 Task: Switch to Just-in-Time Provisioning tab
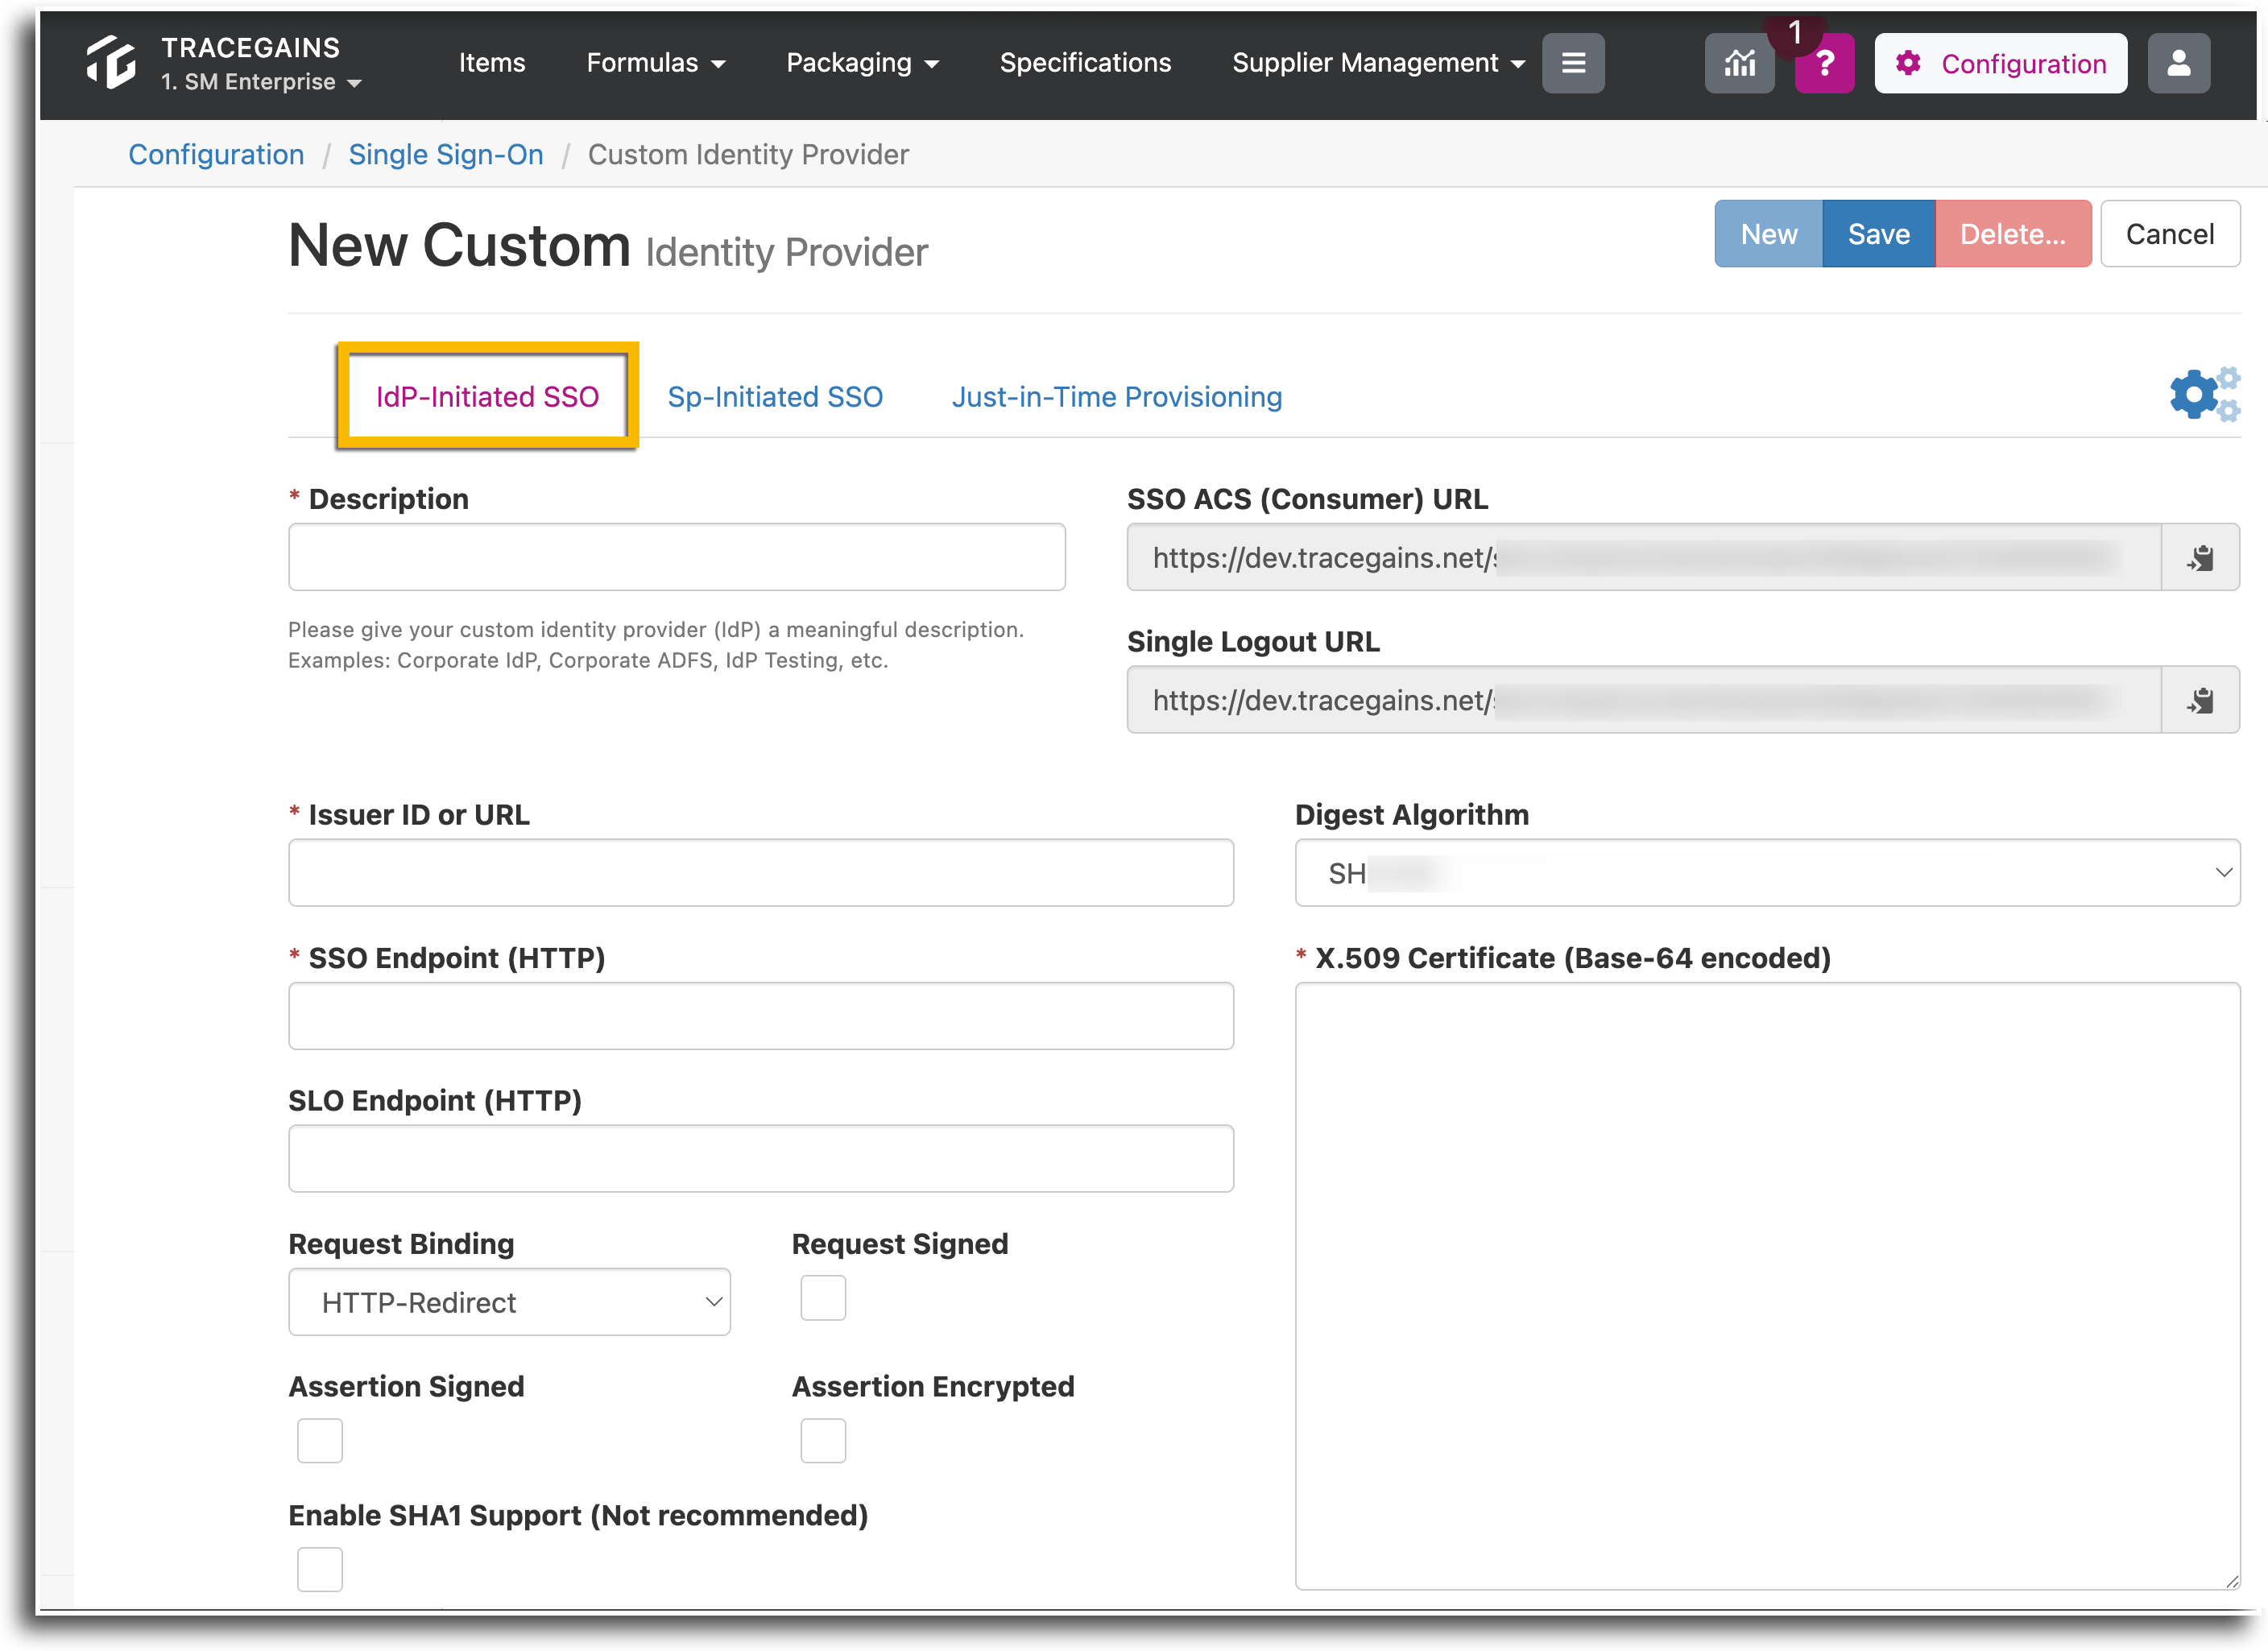[1116, 397]
